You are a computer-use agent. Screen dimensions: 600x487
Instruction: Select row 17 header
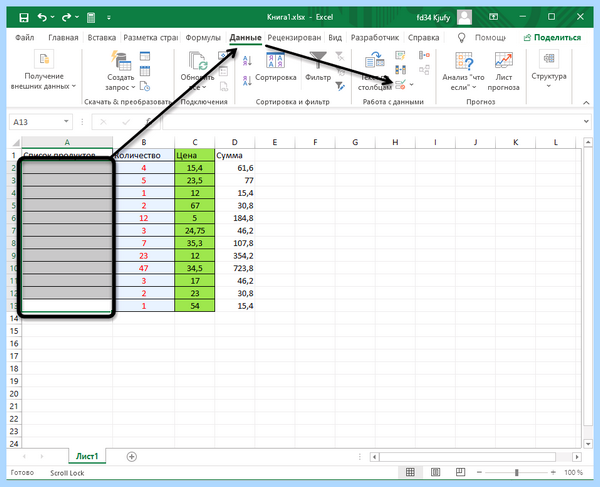point(14,356)
